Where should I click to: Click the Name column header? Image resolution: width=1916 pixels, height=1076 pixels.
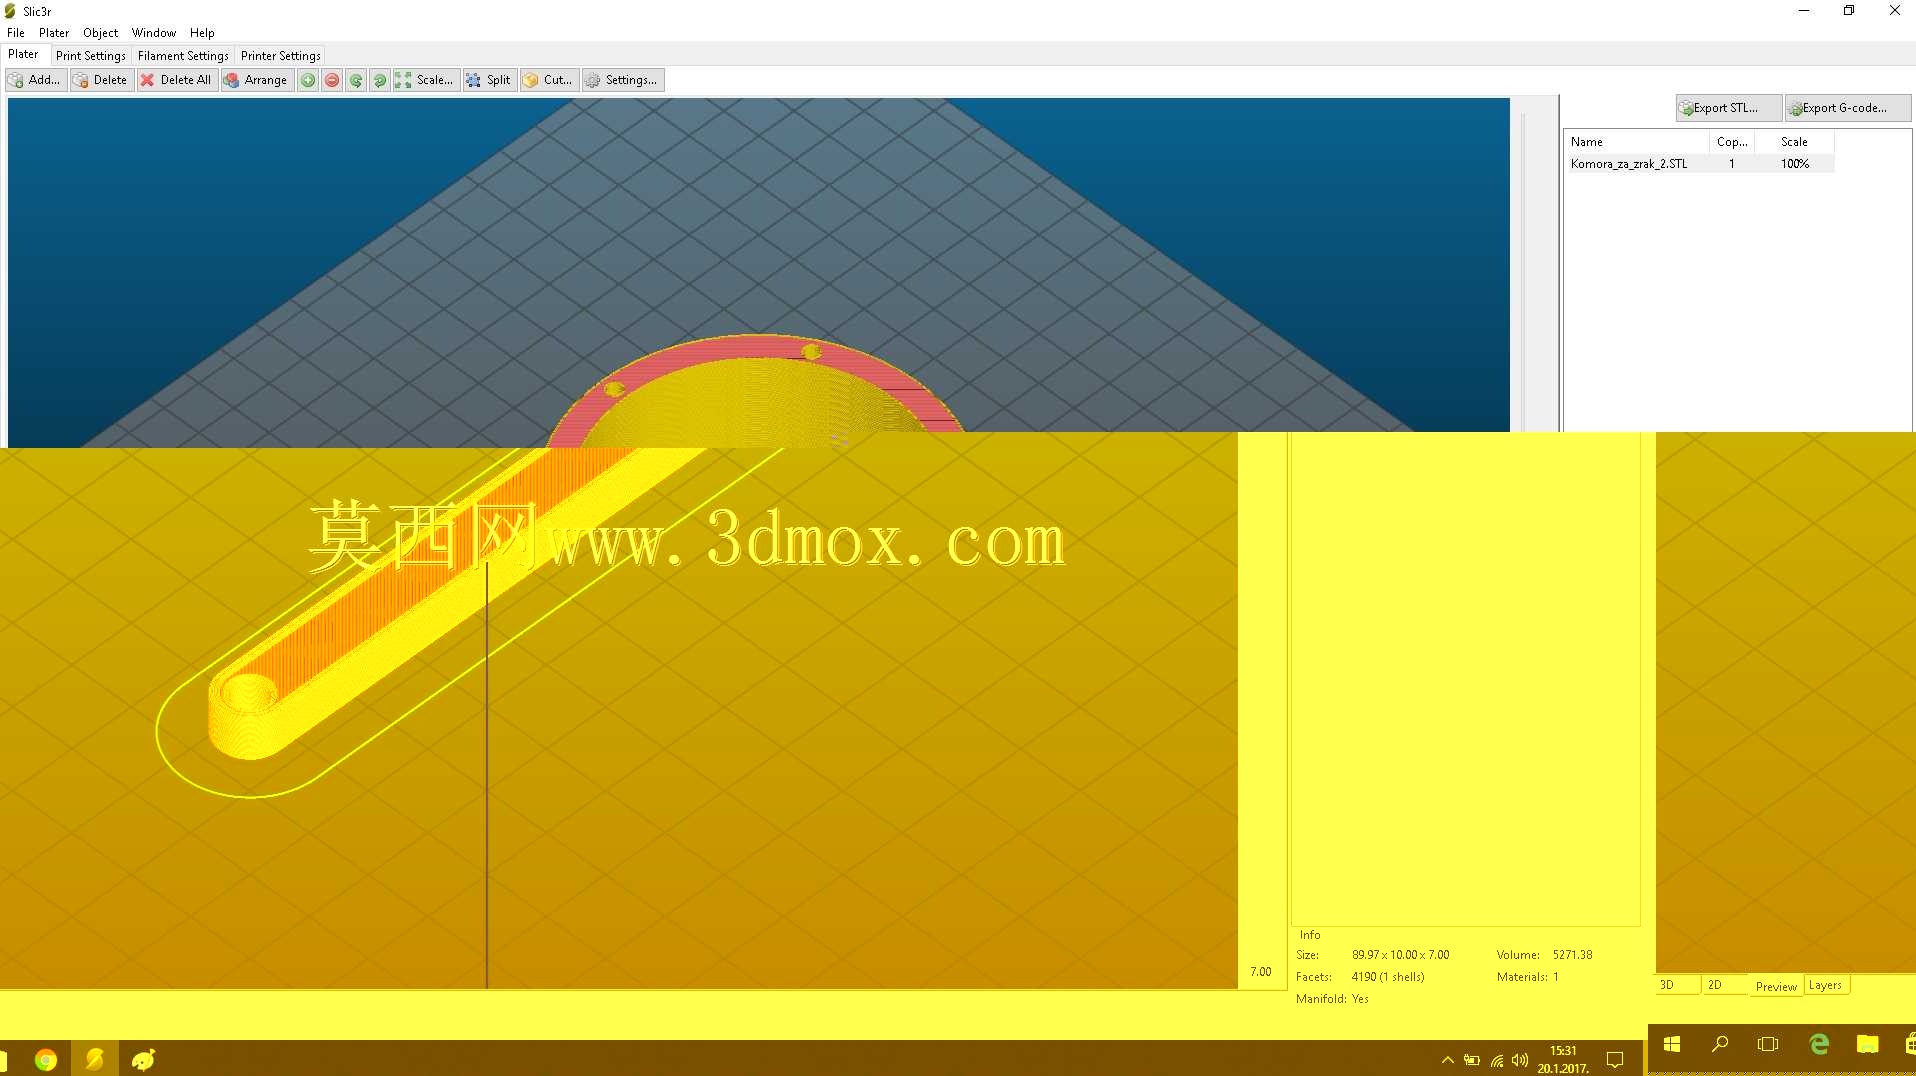point(1637,142)
